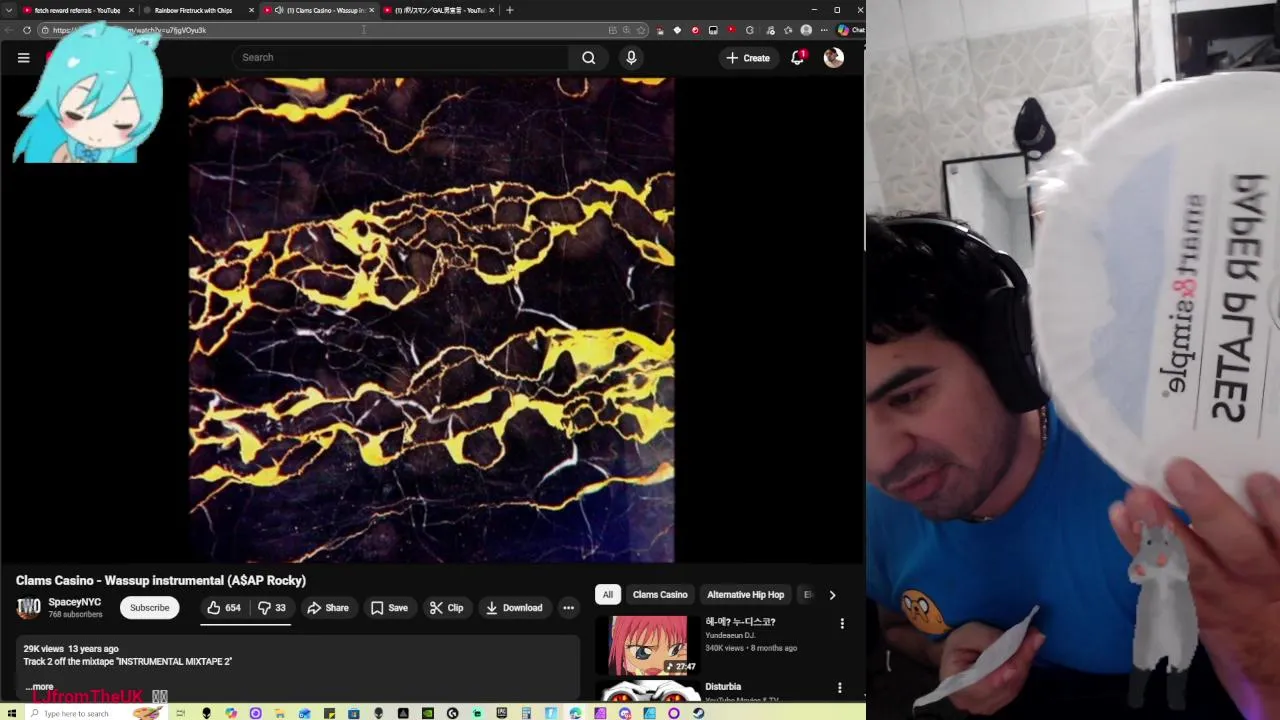The image size is (1280, 720).
Task: Expand the description with ...more
Action: [39, 687]
